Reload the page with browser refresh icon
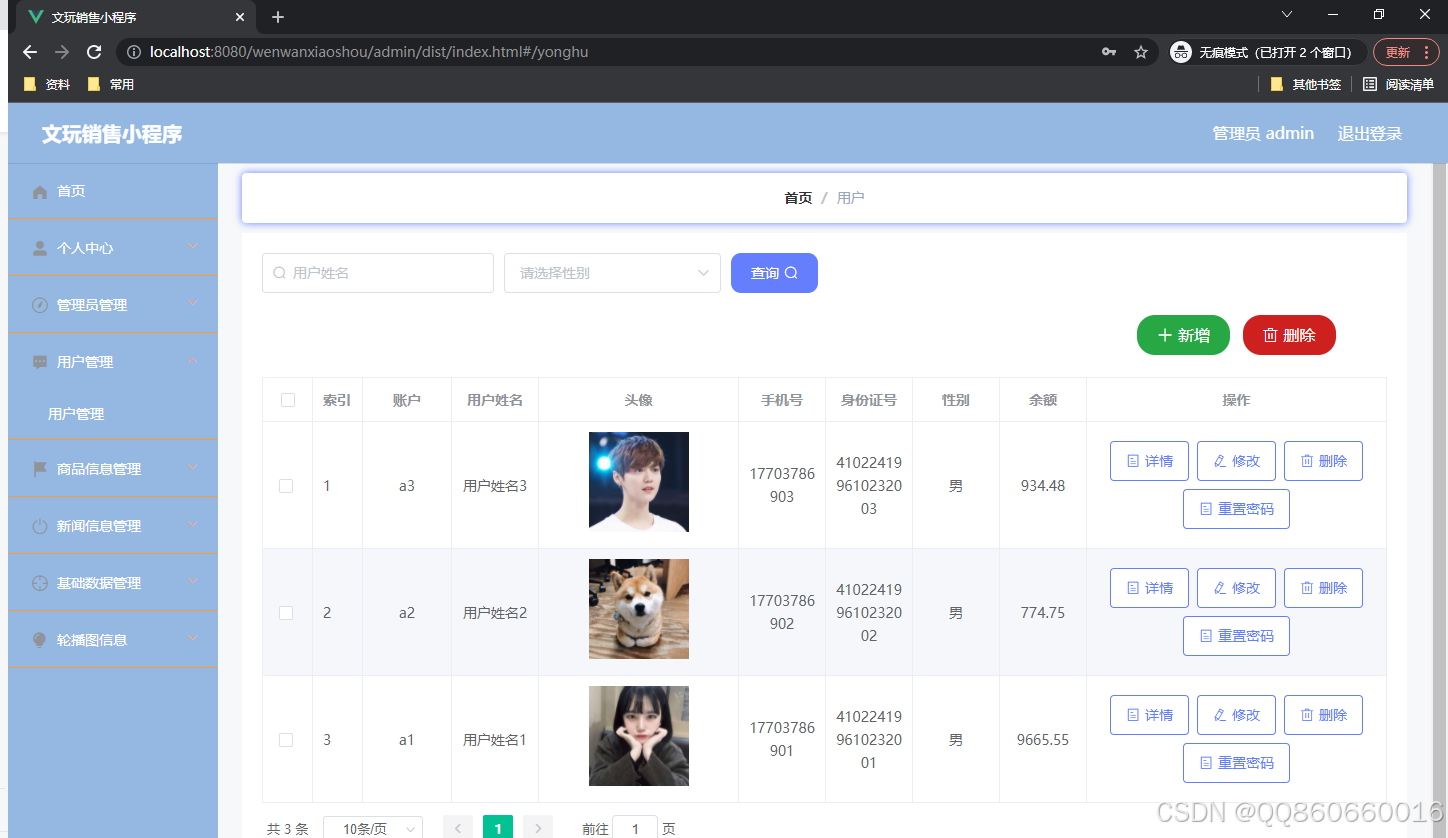Image resolution: width=1448 pixels, height=838 pixels. (94, 52)
